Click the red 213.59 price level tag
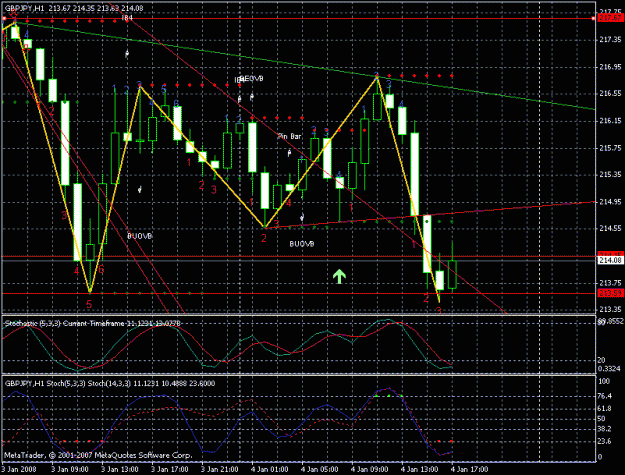625x475 pixels. (x=610, y=293)
